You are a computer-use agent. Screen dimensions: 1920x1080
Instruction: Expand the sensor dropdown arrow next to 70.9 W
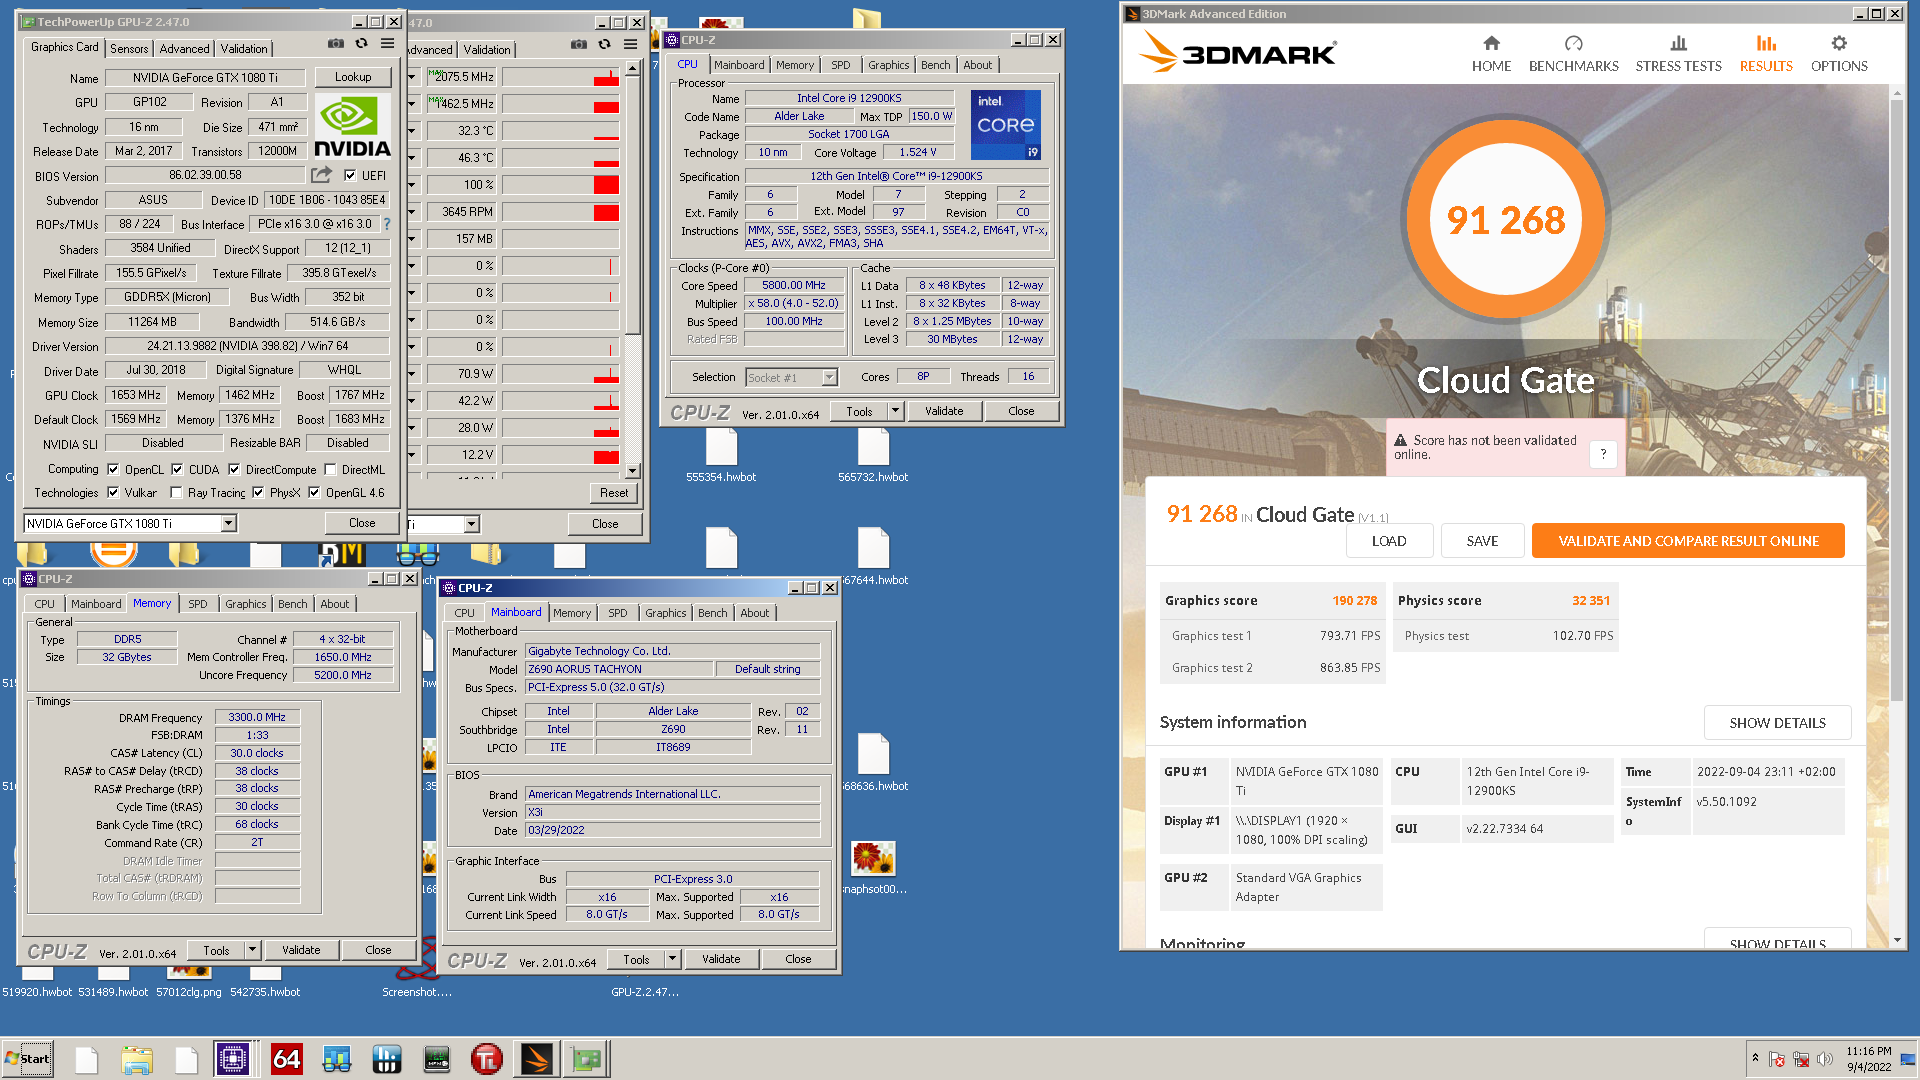point(411,373)
